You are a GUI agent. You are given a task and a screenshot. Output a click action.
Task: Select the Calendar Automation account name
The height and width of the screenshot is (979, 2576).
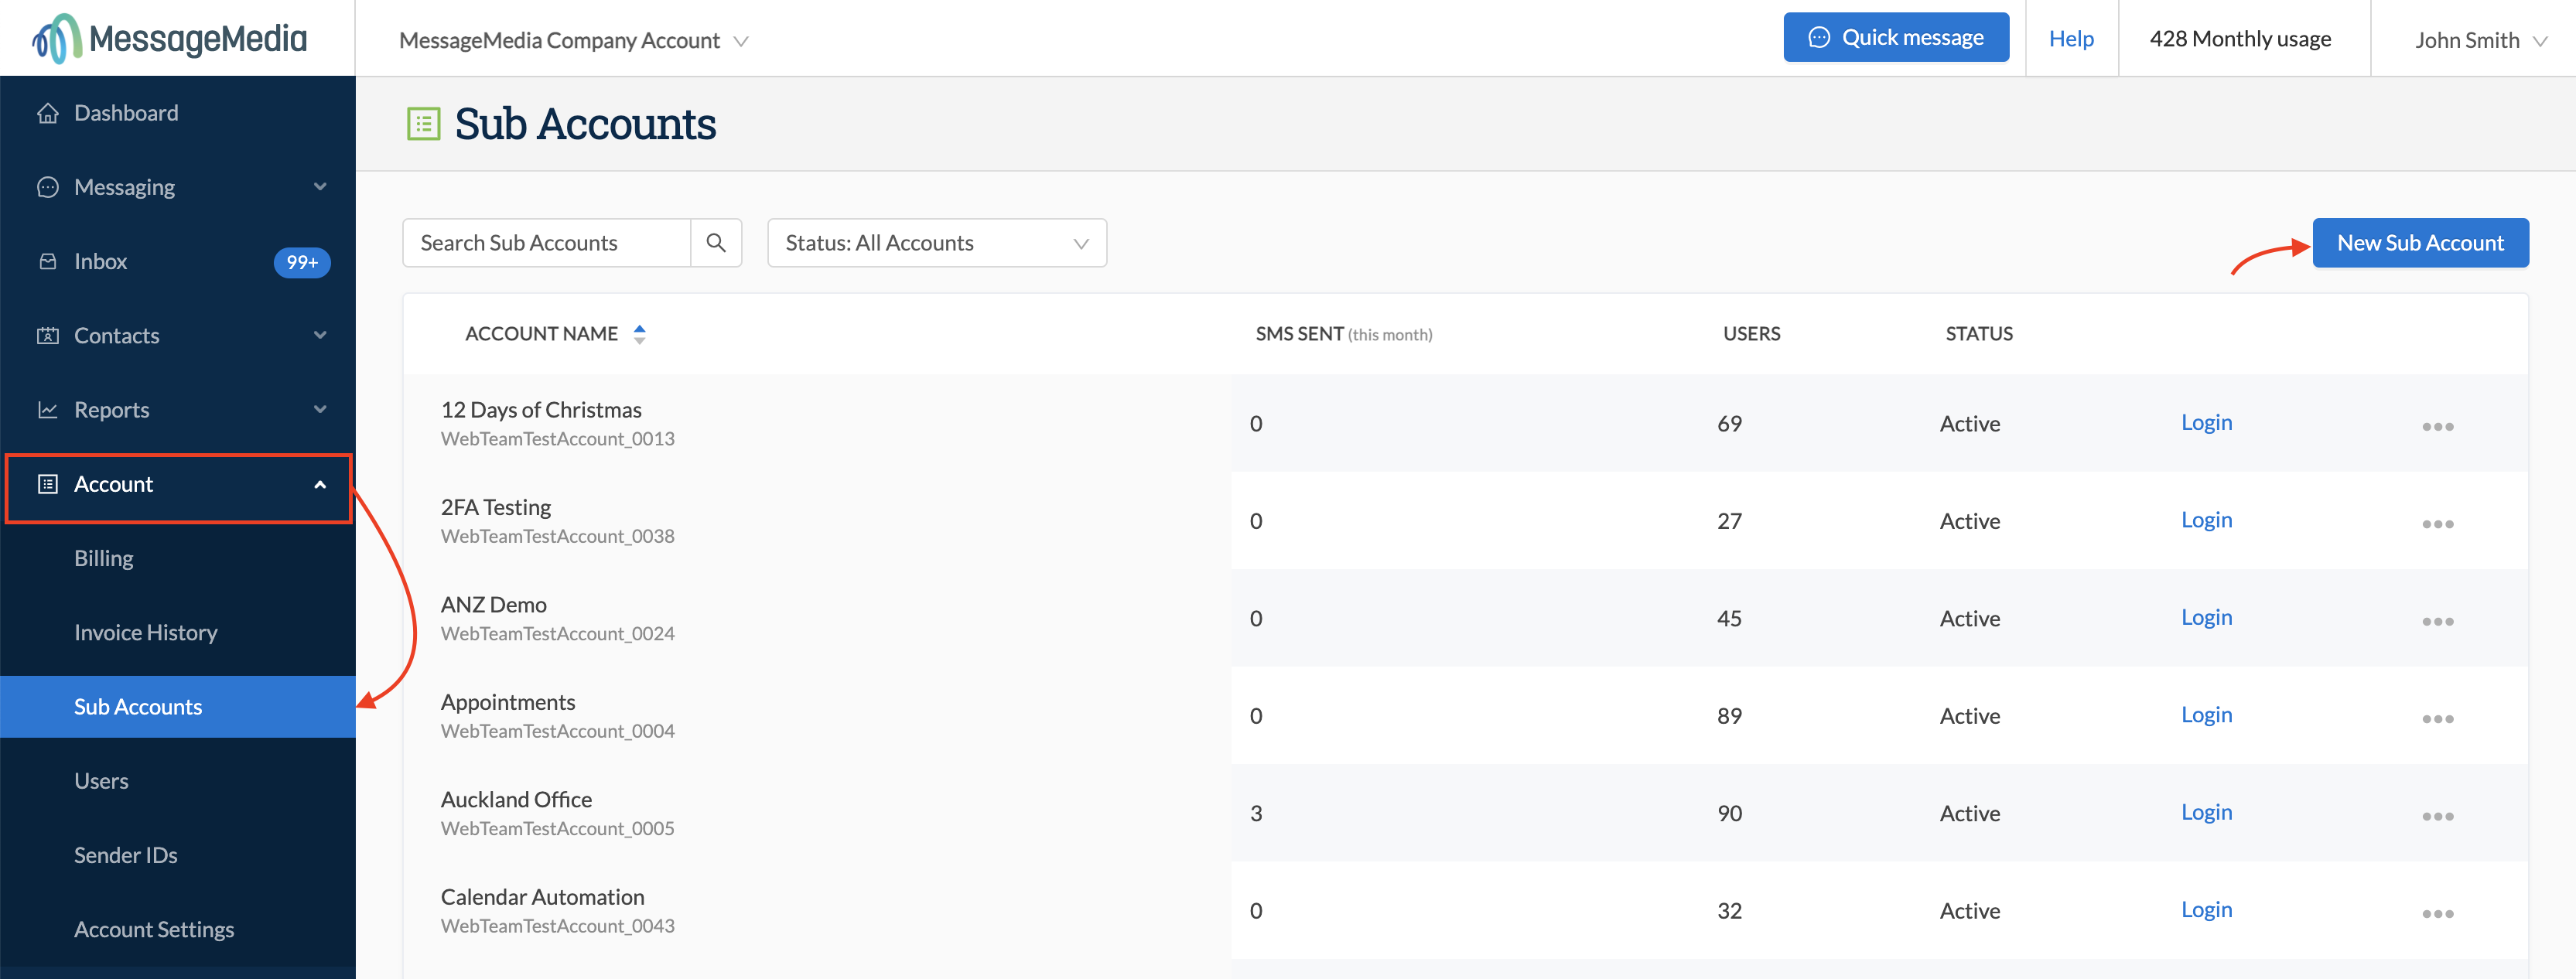pos(542,897)
